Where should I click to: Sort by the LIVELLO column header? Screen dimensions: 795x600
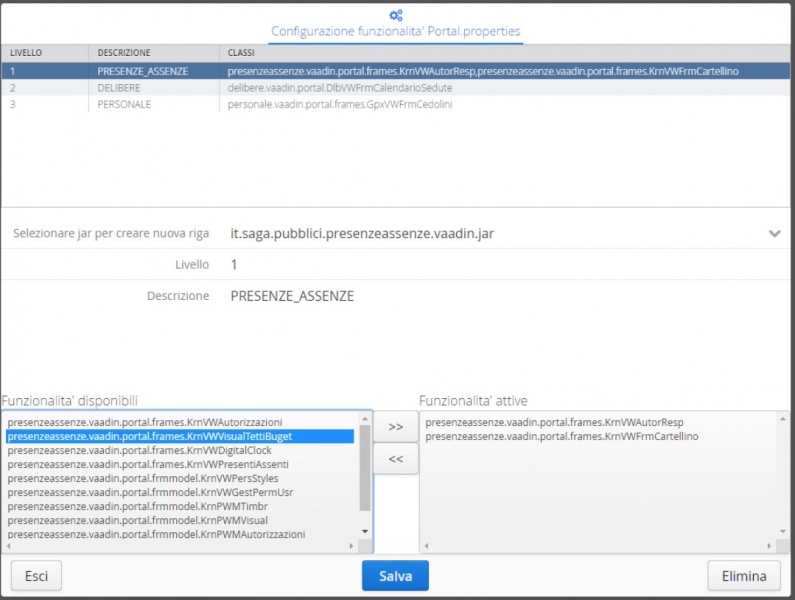(x=27, y=52)
